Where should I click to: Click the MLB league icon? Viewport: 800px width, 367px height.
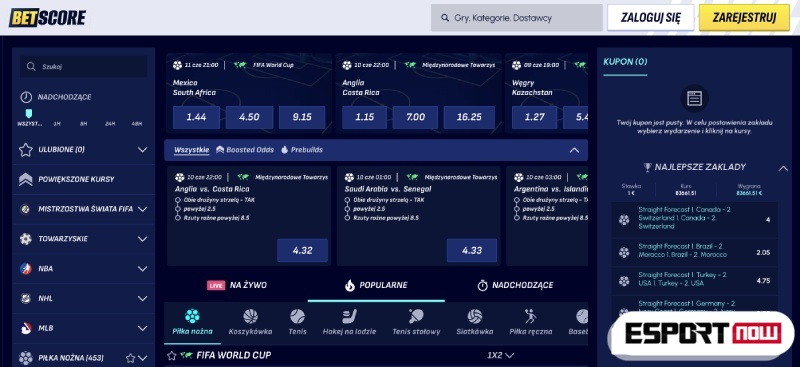(26, 328)
